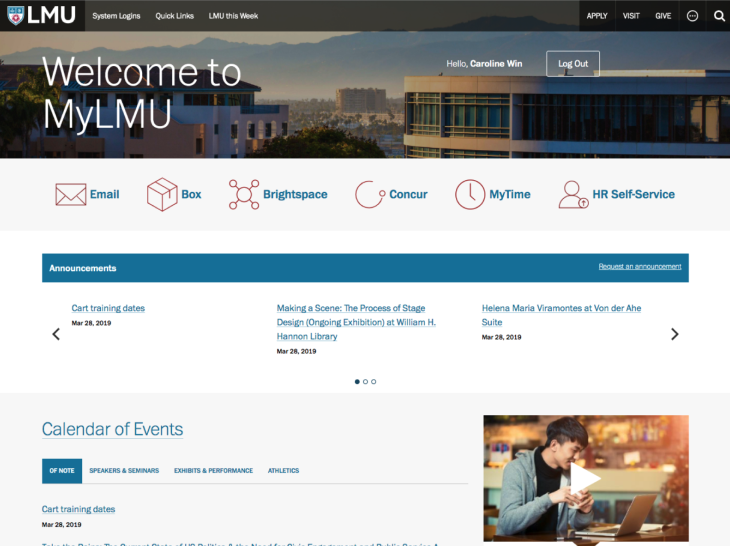Click the HR Self-Service person icon
Image resolution: width=730 pixels, height=546 pixels.
[574, 194]
